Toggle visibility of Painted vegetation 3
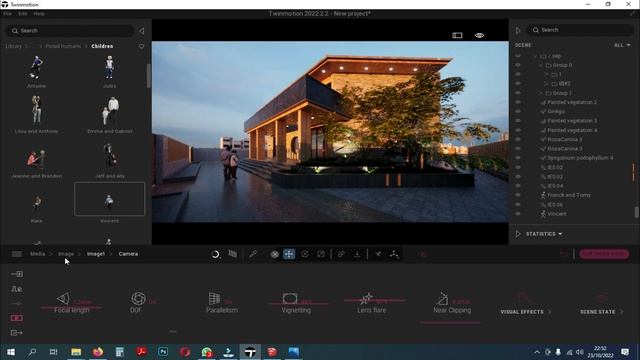 click(518, 121)
